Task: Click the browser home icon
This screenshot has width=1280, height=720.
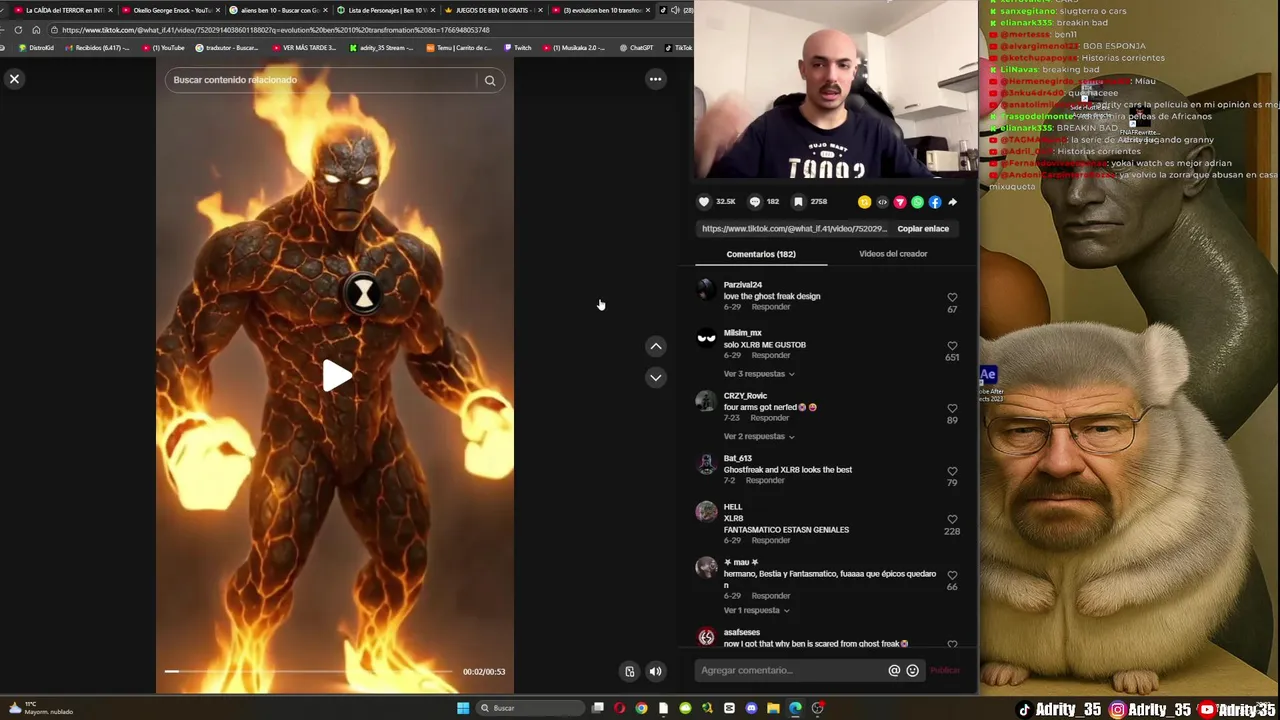Action: click(36, 30)
